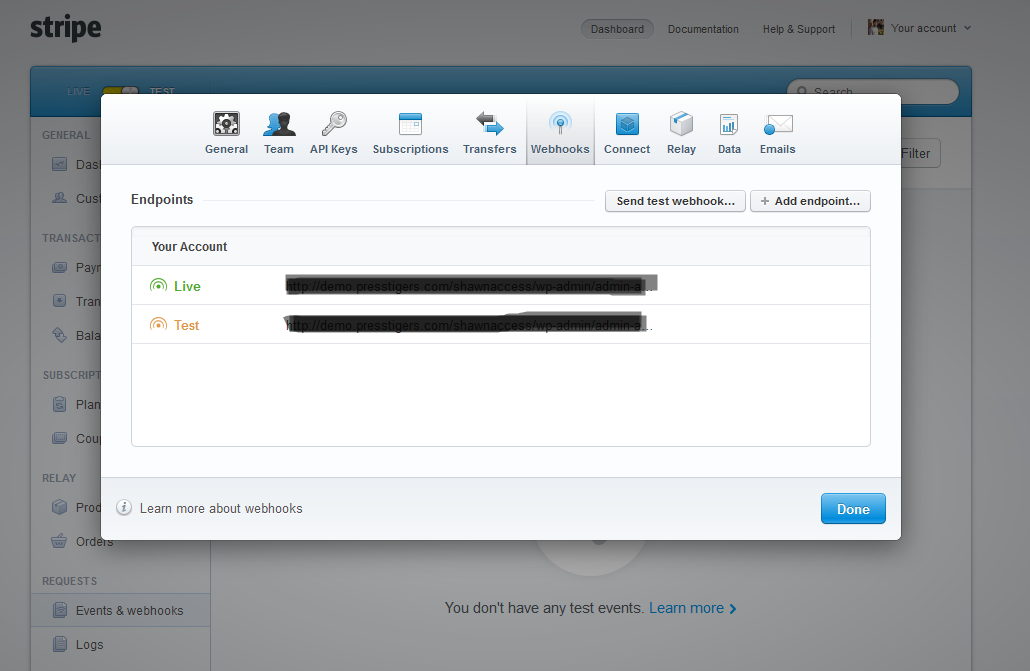Select the Relay box icon
Screen dimensions: 1030x671
[x=681, y=124]
